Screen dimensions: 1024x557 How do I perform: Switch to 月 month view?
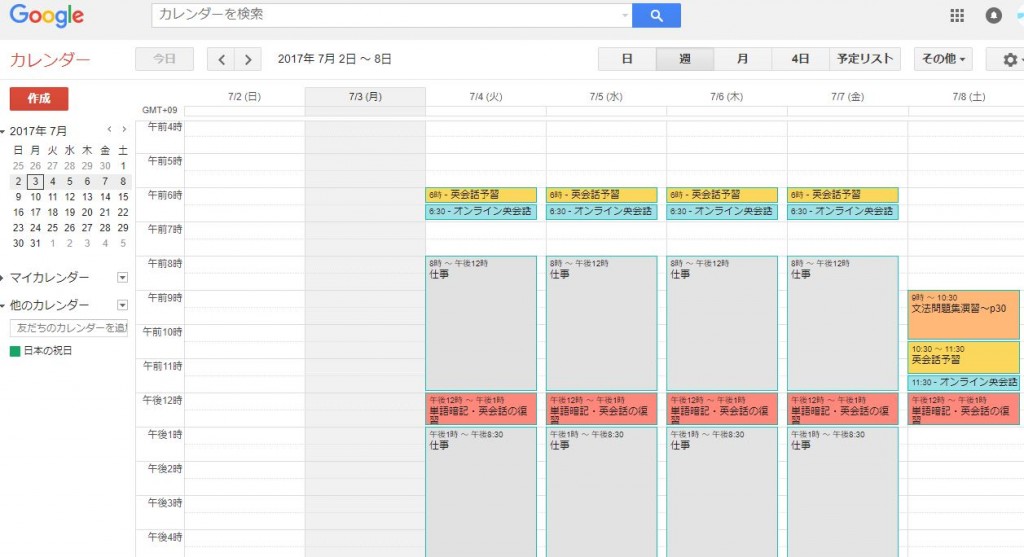(743, 59)
